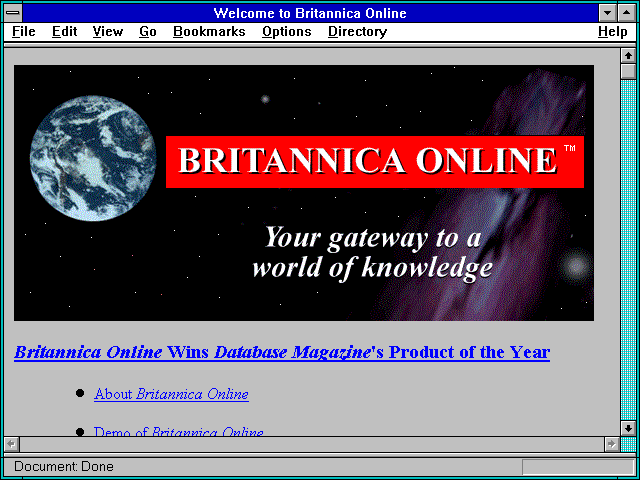Maximize the browser window

pyautogui.click(x=626, y=13)
